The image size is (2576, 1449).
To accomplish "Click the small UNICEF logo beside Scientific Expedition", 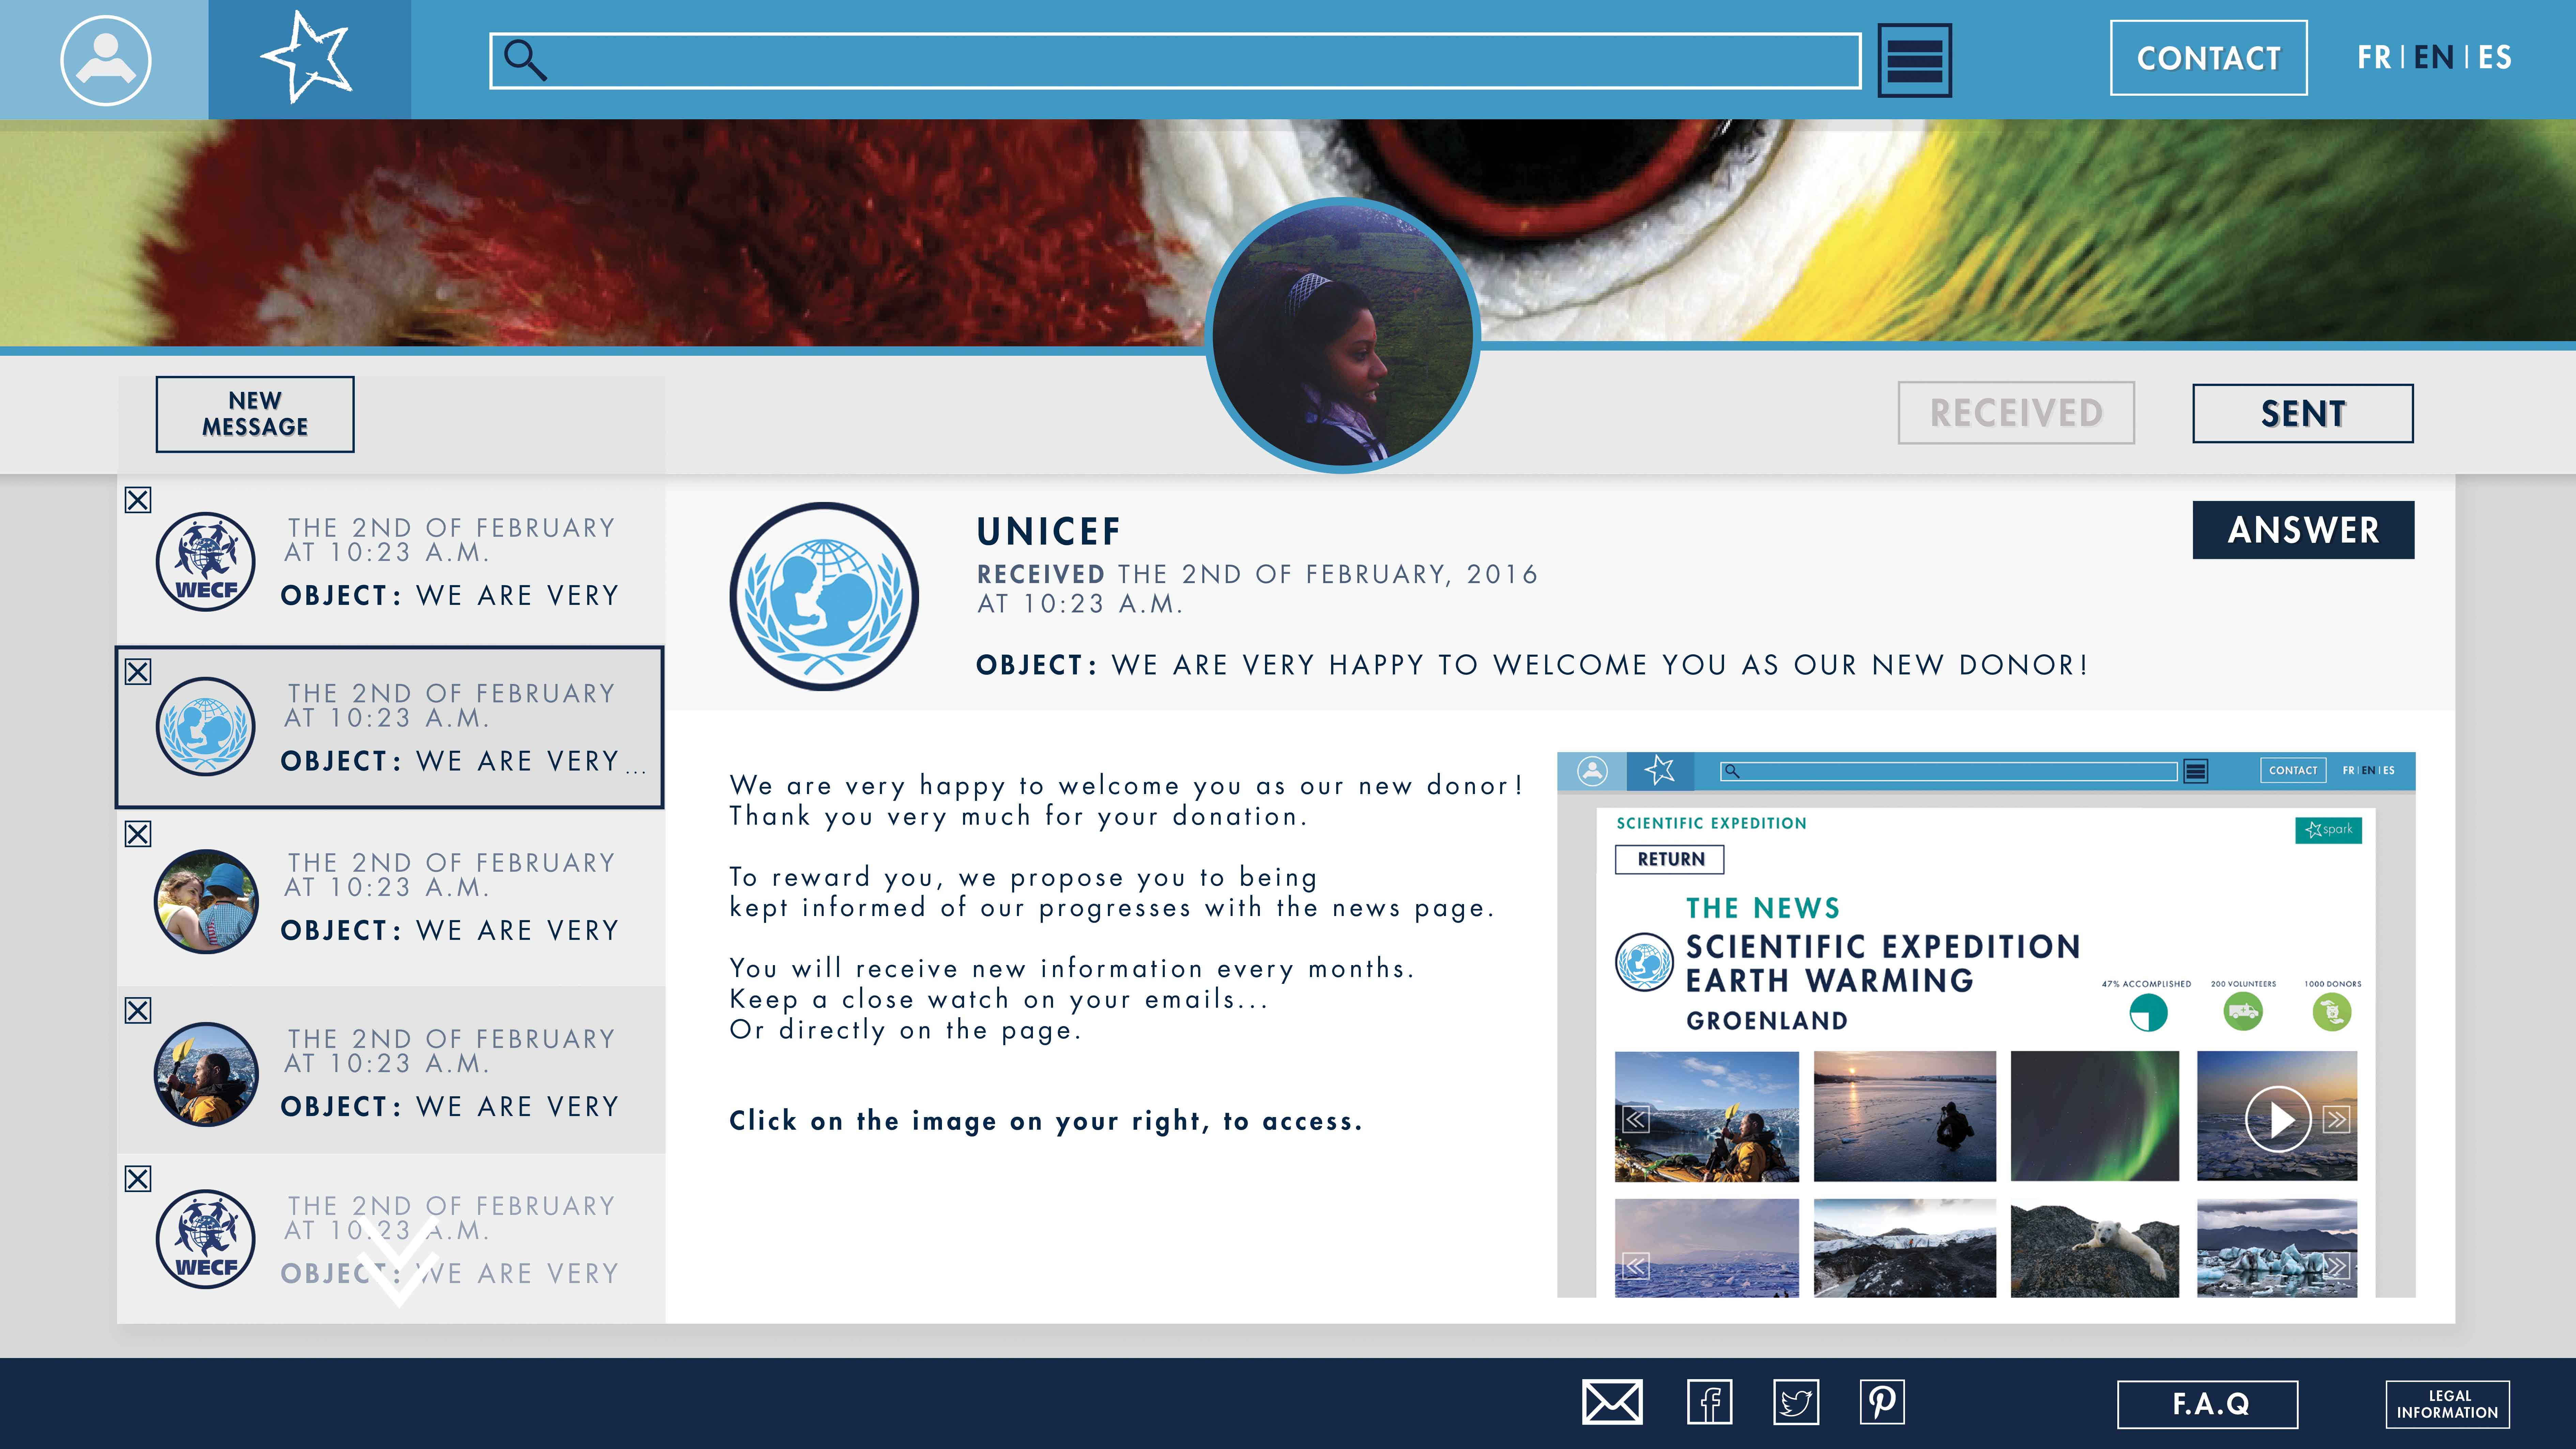I will [x=1644, y=962].
